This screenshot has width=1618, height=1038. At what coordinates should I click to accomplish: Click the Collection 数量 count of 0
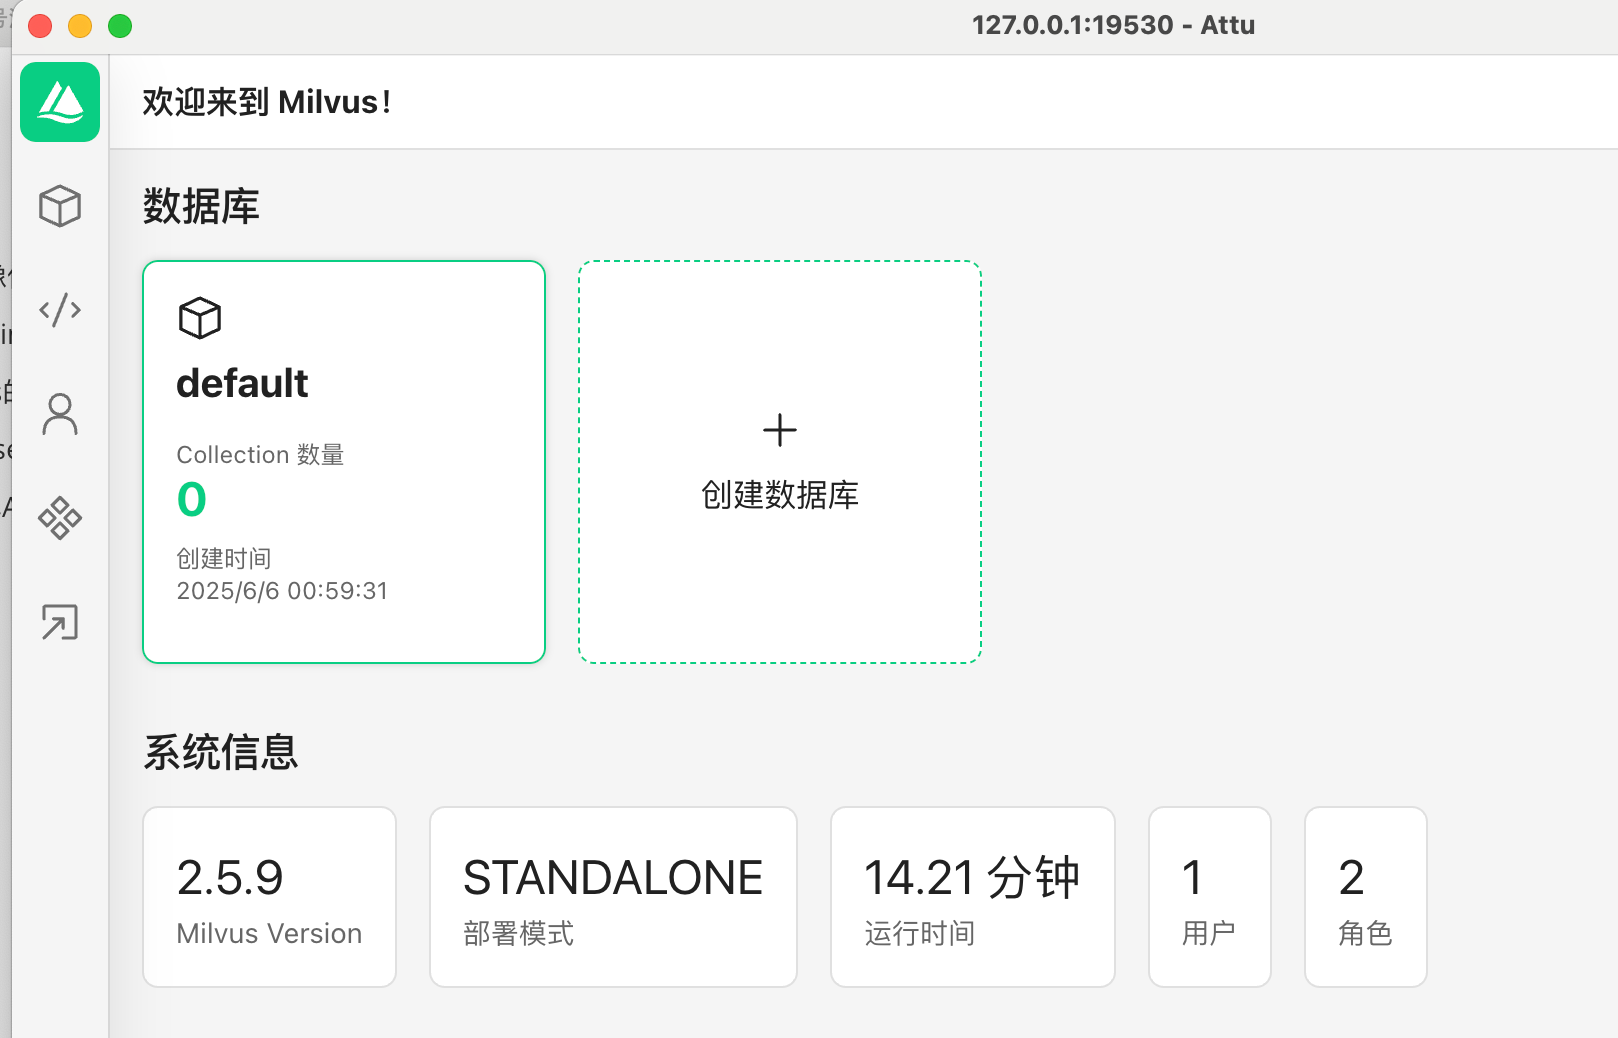(192, 500)
